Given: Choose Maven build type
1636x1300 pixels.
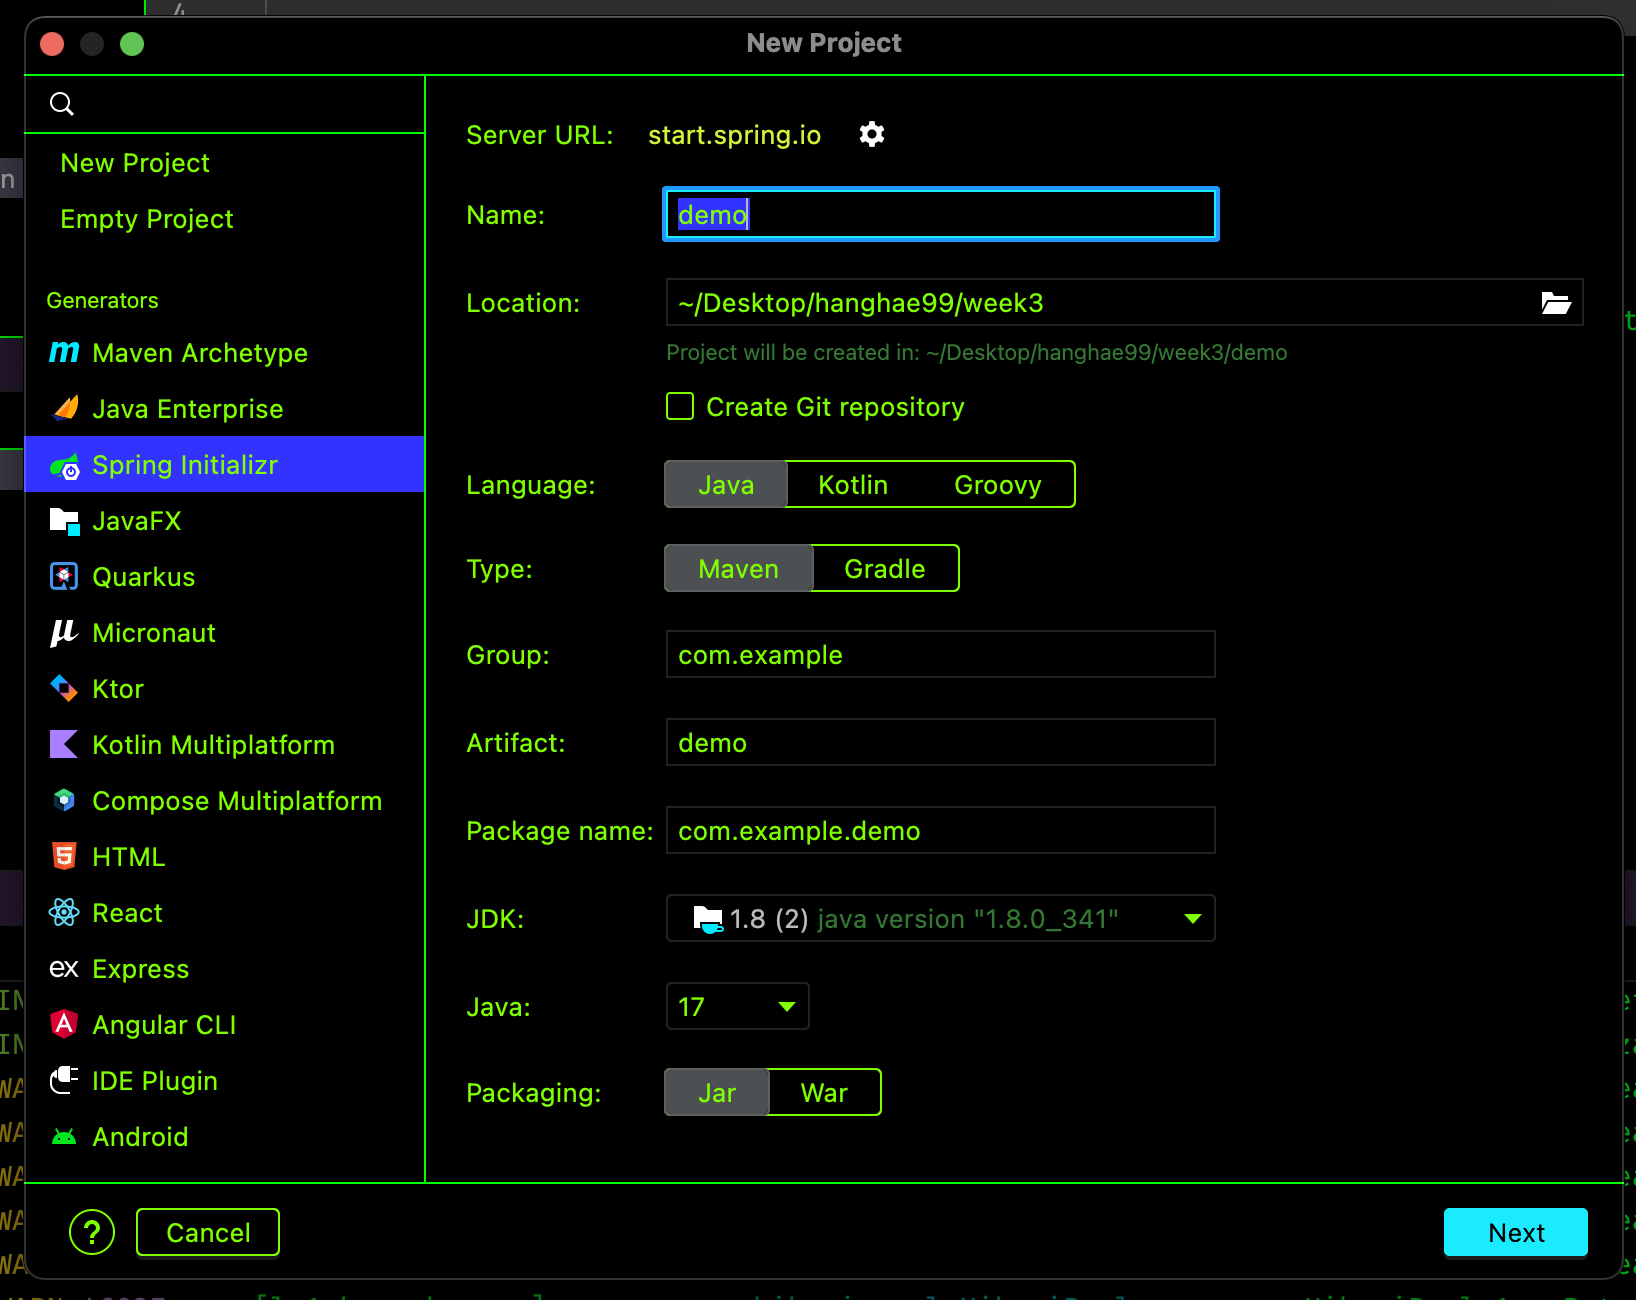Looking at the screenshot, I should [738, 568].
